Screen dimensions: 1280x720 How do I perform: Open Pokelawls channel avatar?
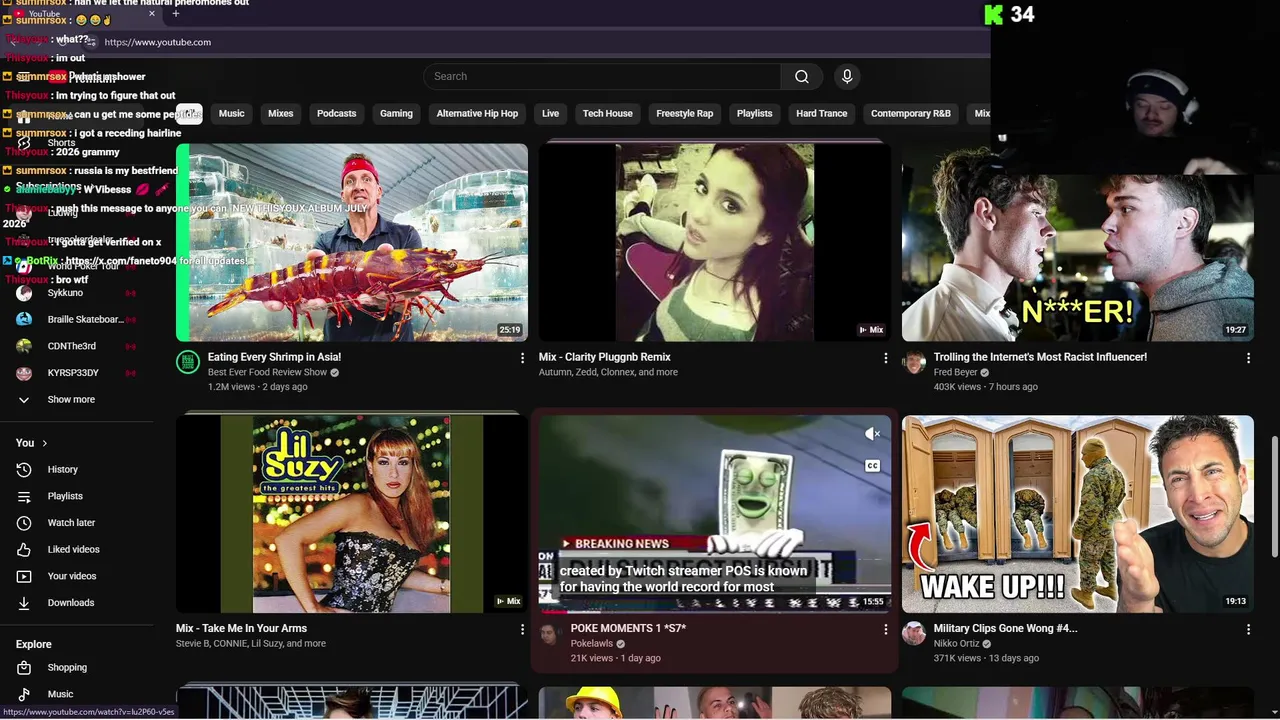(551, 633)
